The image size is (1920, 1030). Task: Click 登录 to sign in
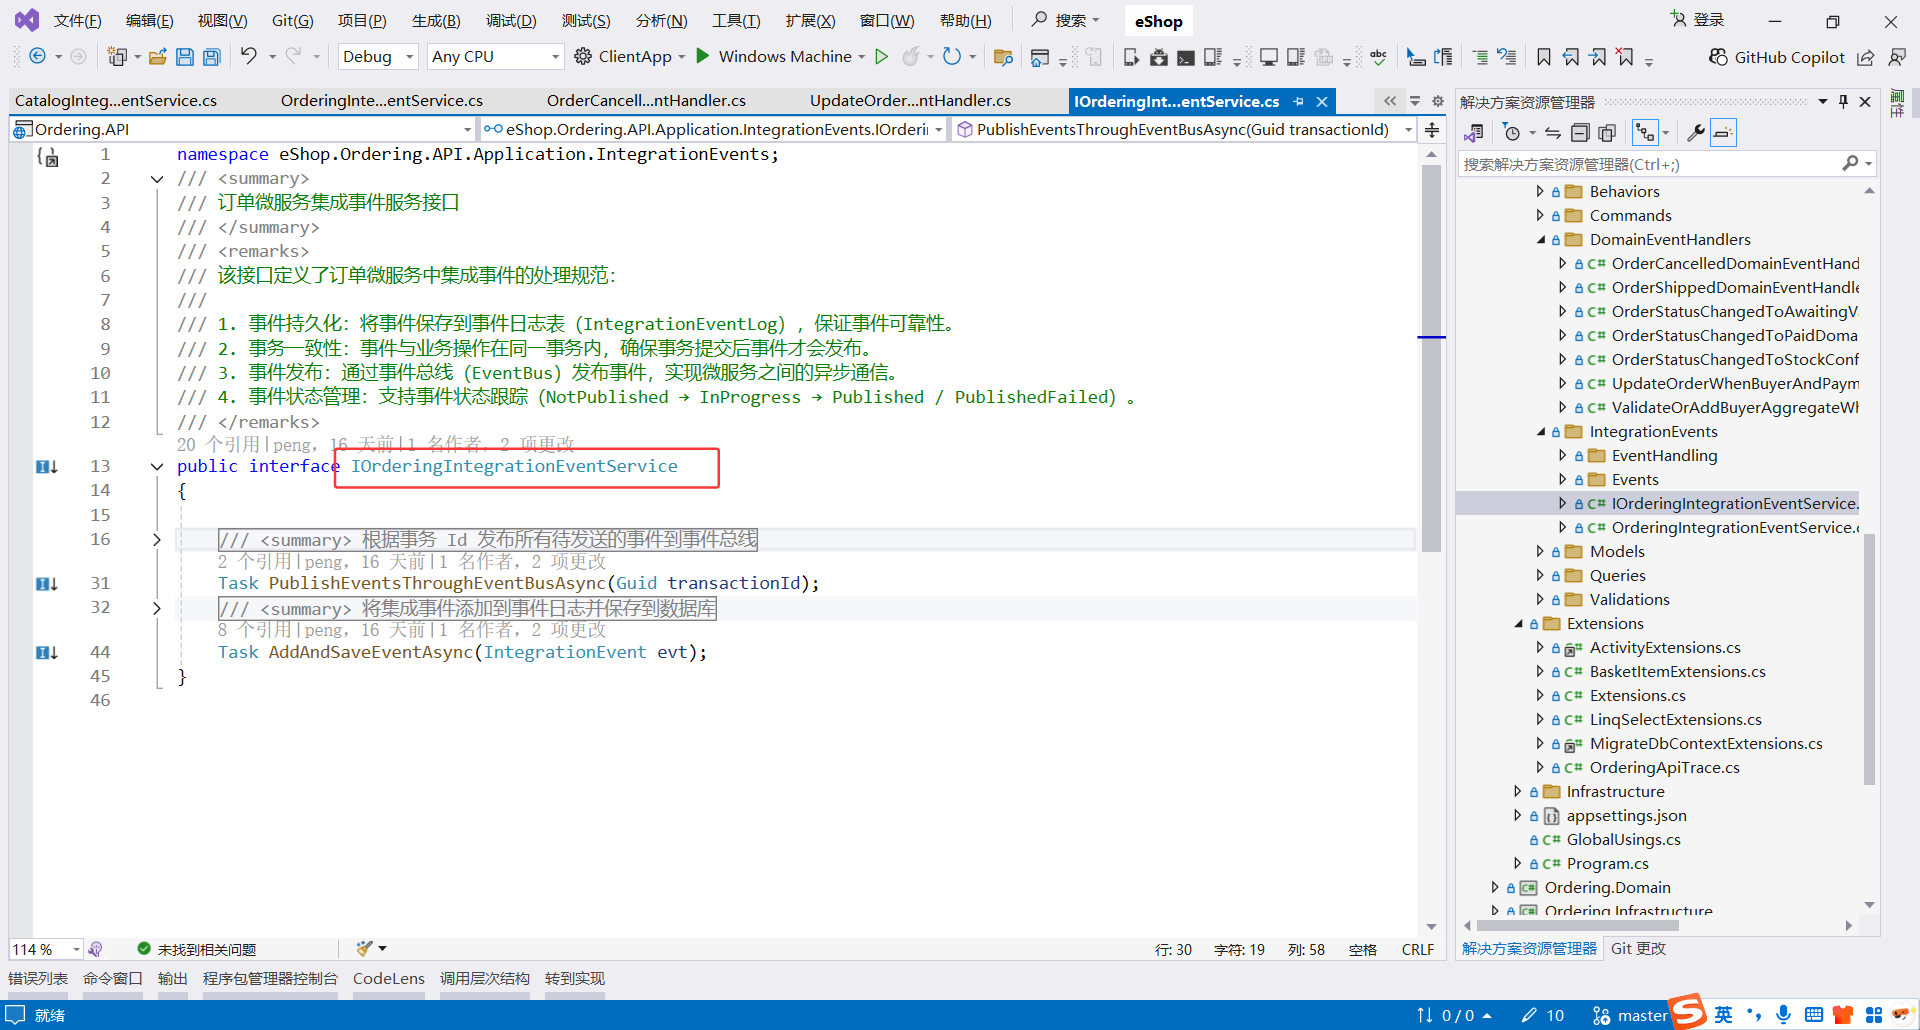click(x=1697, y=20)
